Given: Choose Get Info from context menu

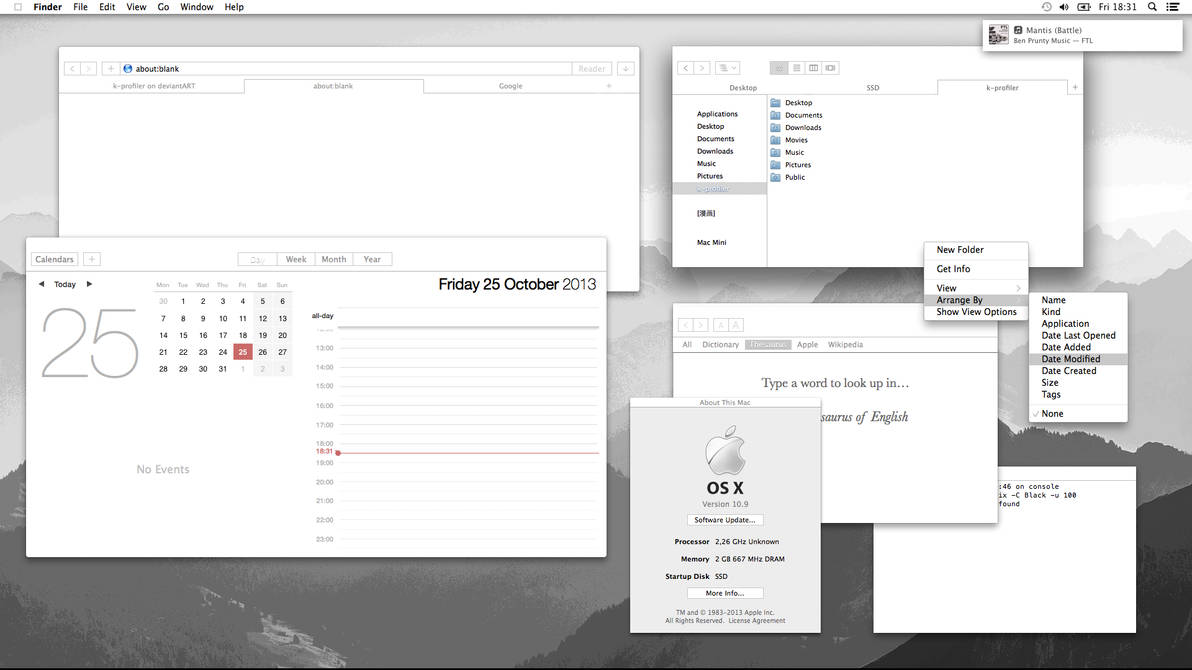Looking at the screenshot, I should point(976,269).
